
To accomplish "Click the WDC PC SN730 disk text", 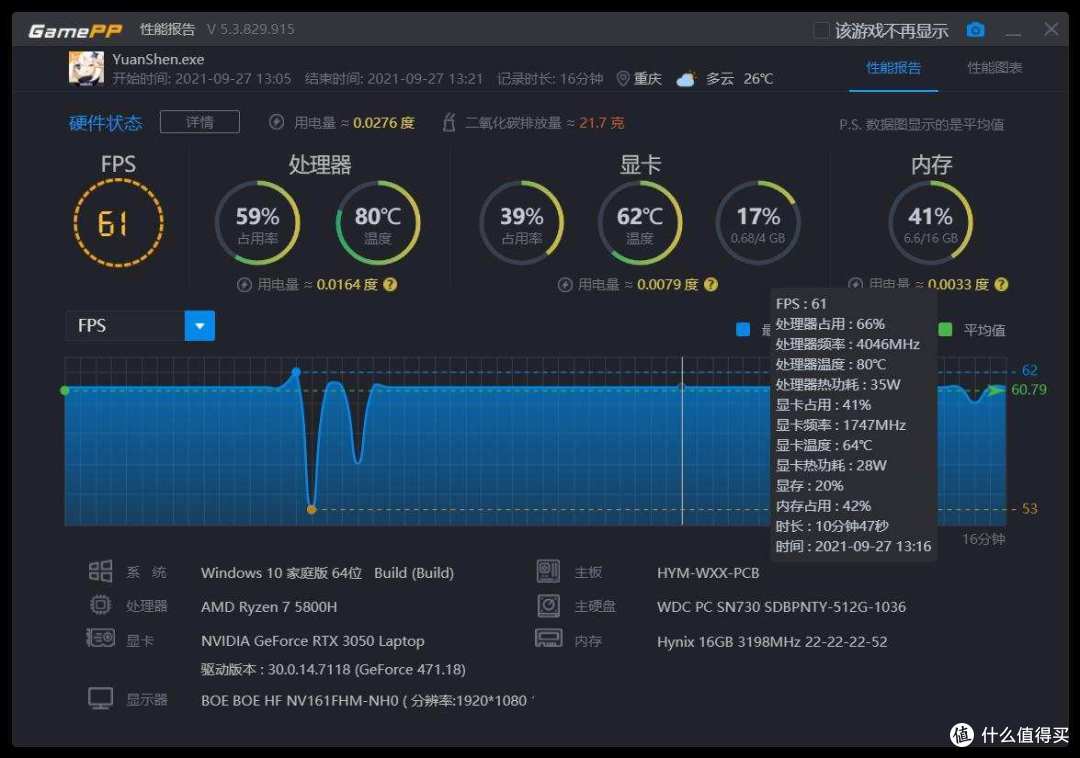I will coord(781,607).
